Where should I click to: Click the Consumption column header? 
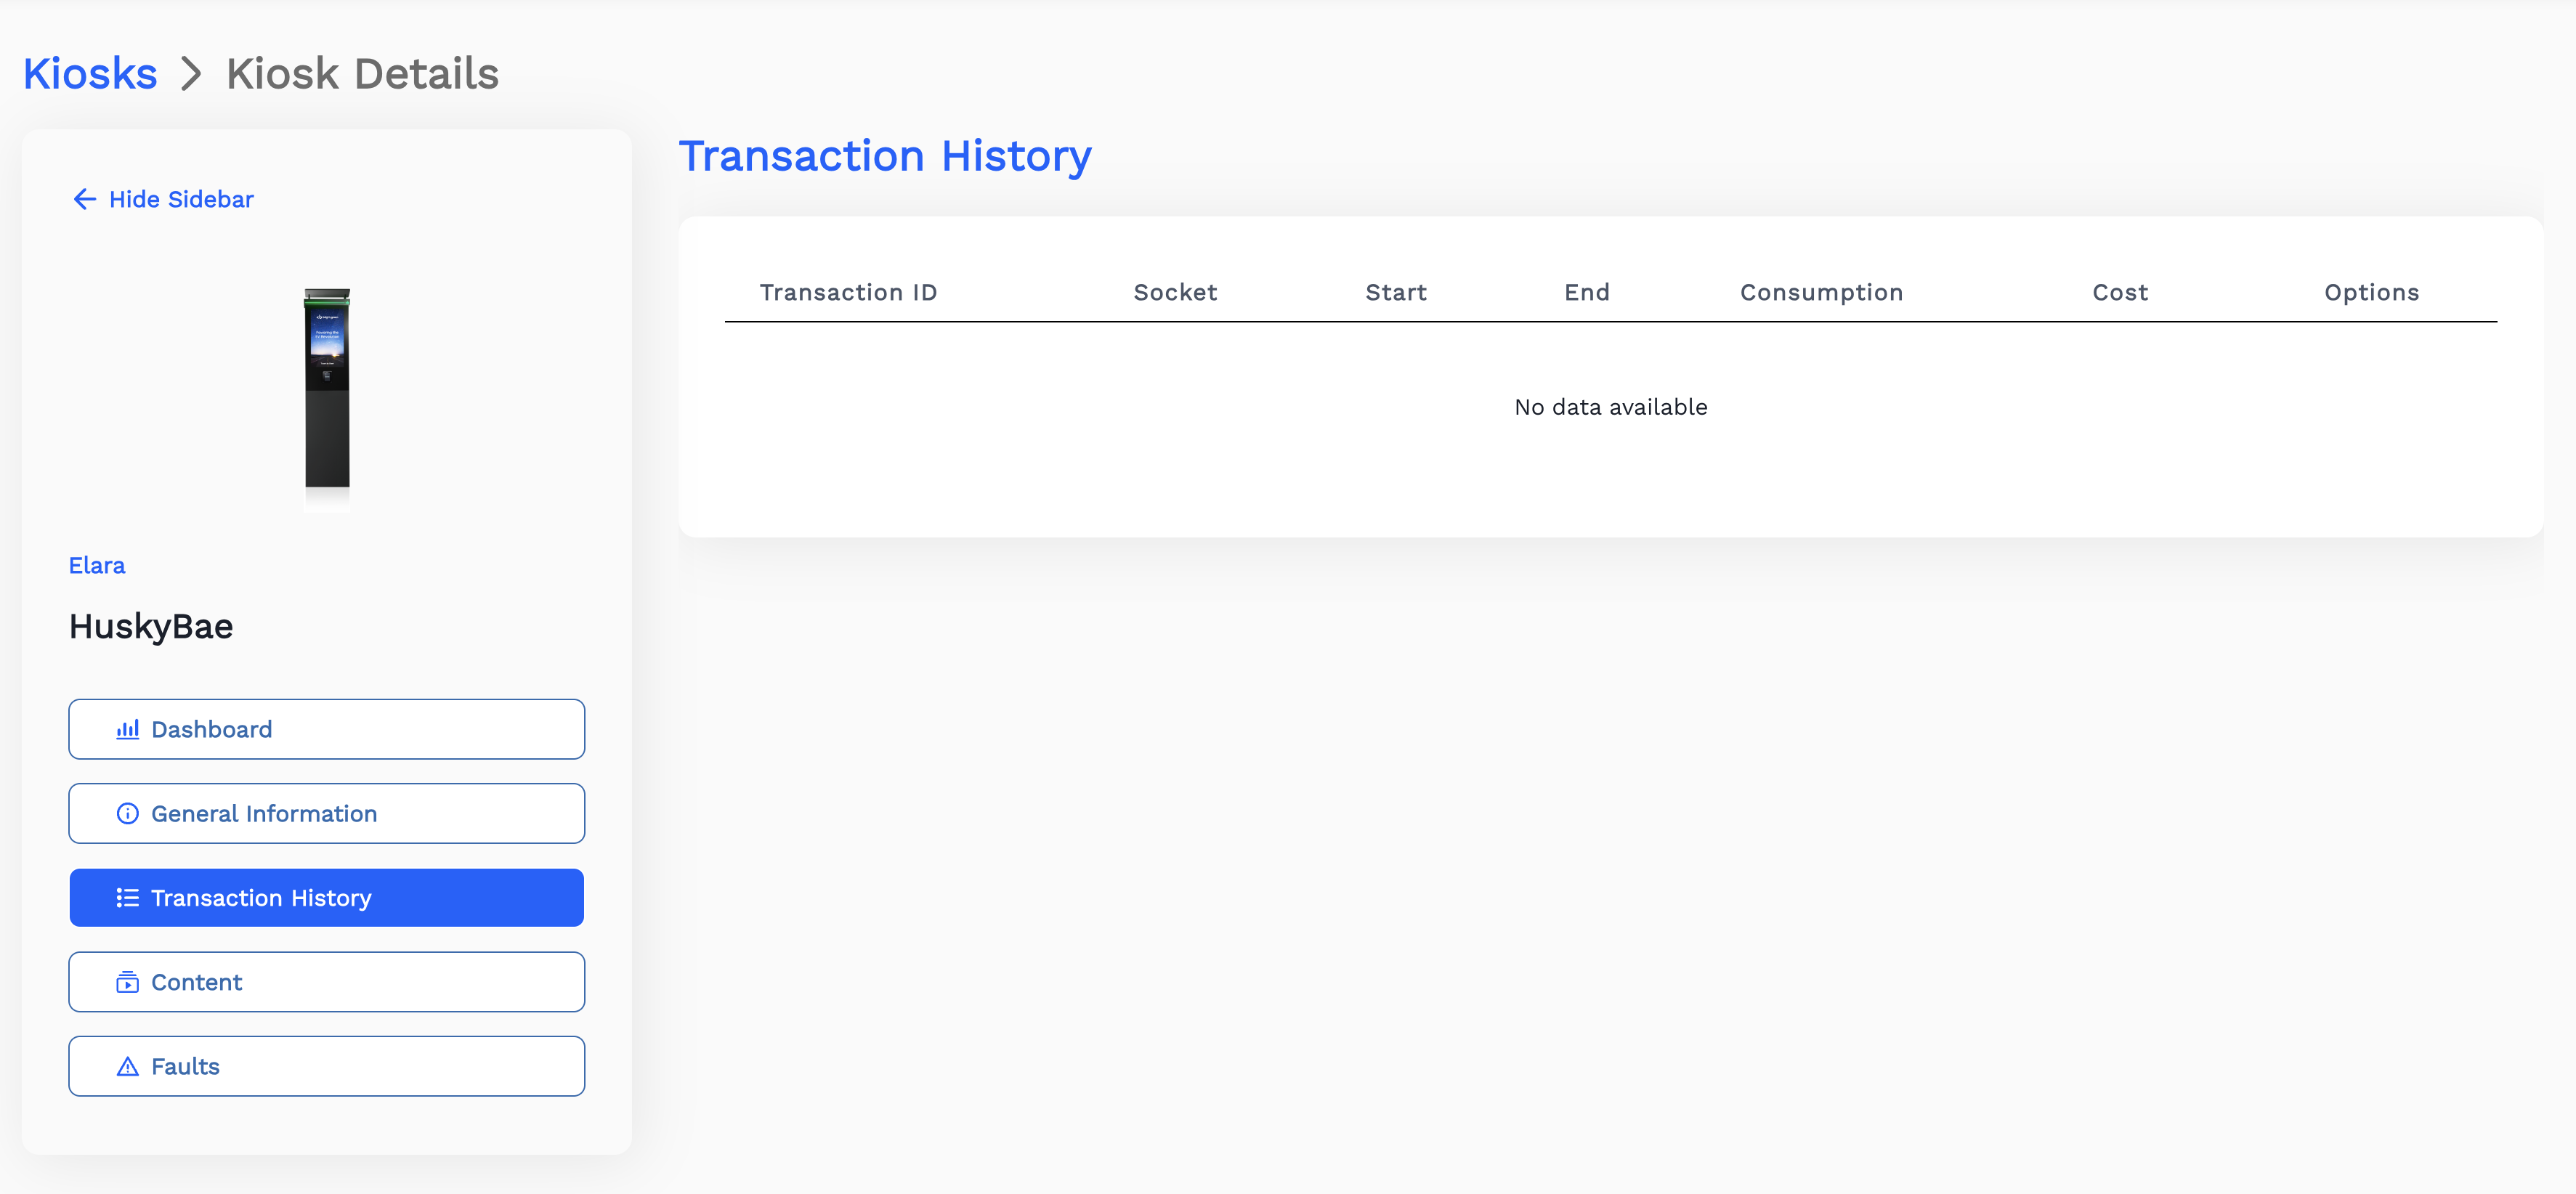click(1821, 292)
